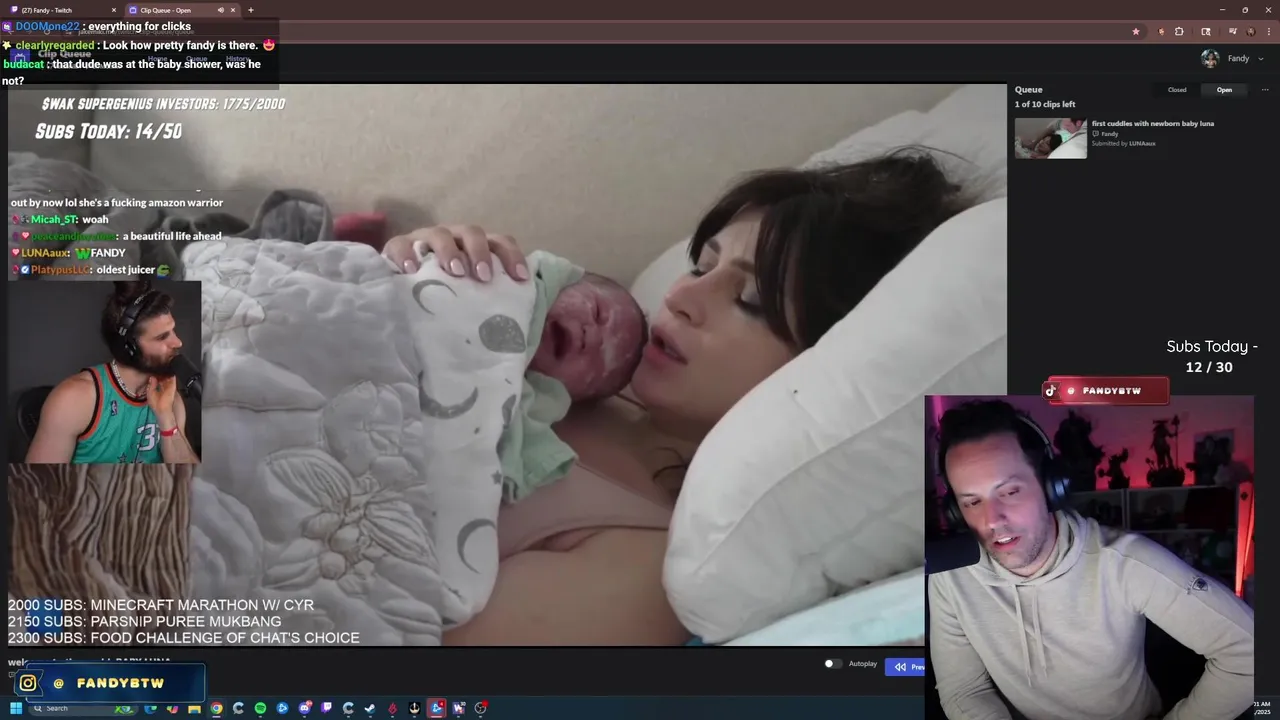Viewport: 1280px width, 720px height.
Task: Click the clip video player
Action: (507, 365)
